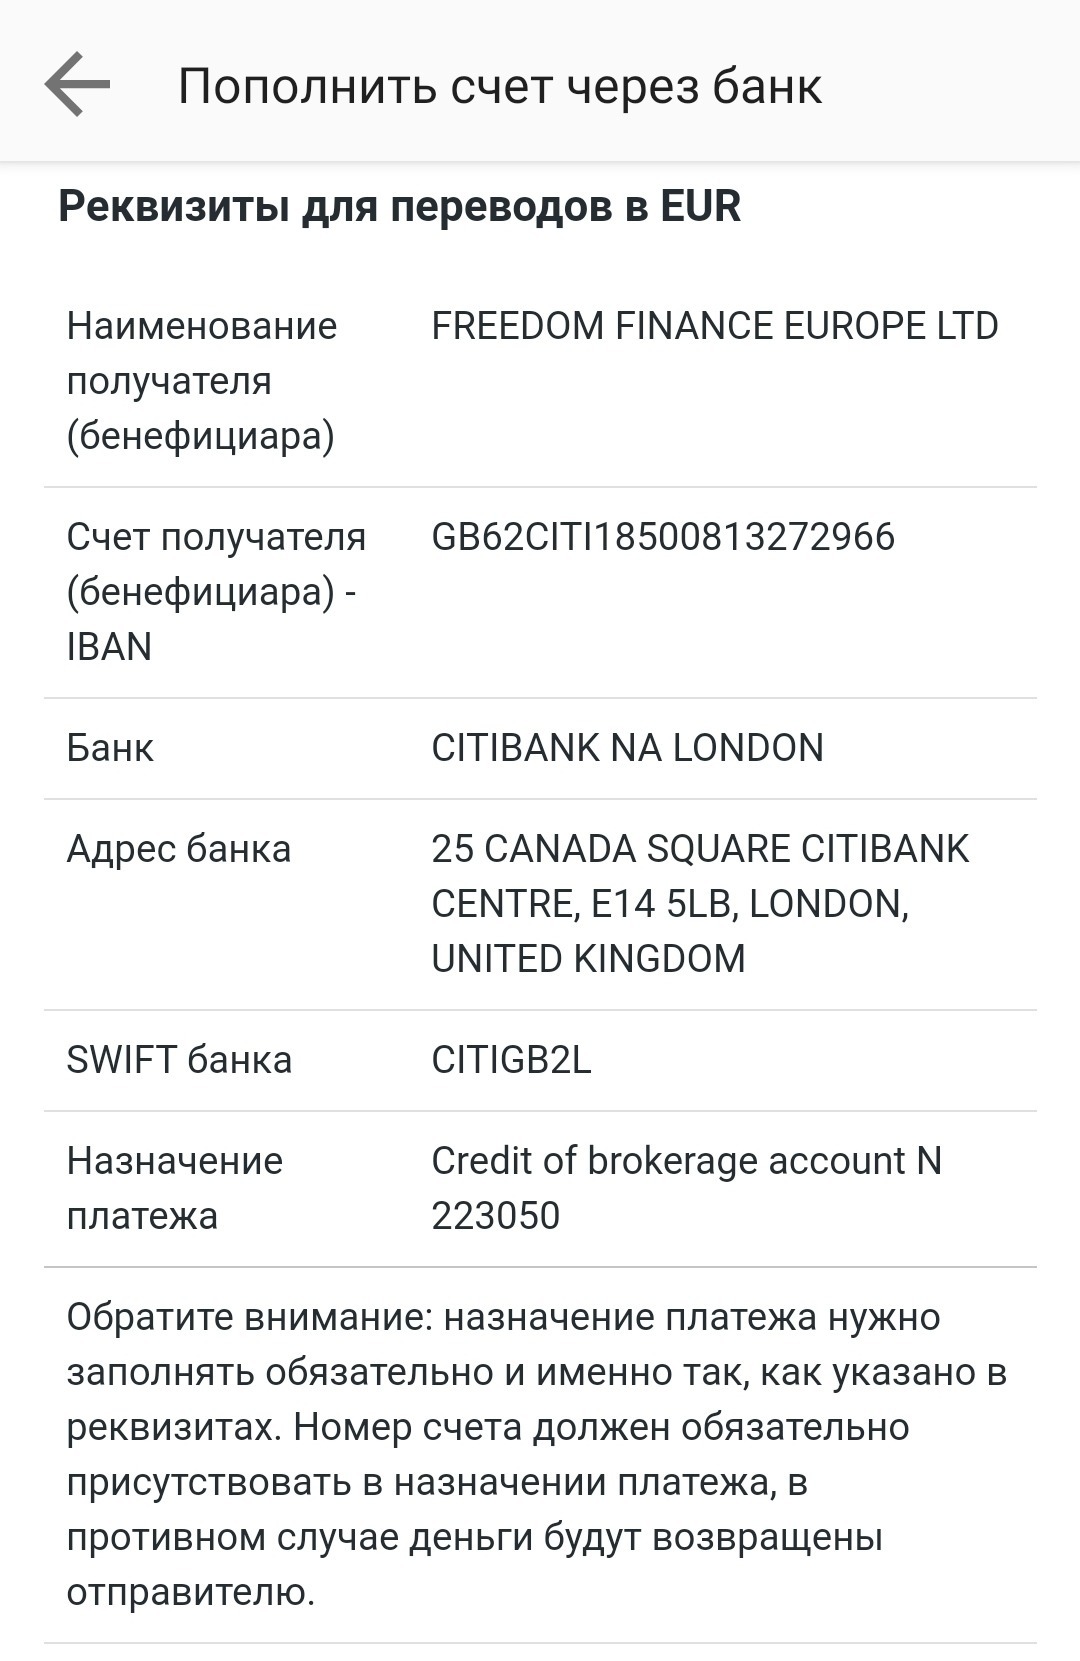Tap the 'Обратите внимание' notice opening line
The image size is (1080, 1661).
[x=503, y=1317]
